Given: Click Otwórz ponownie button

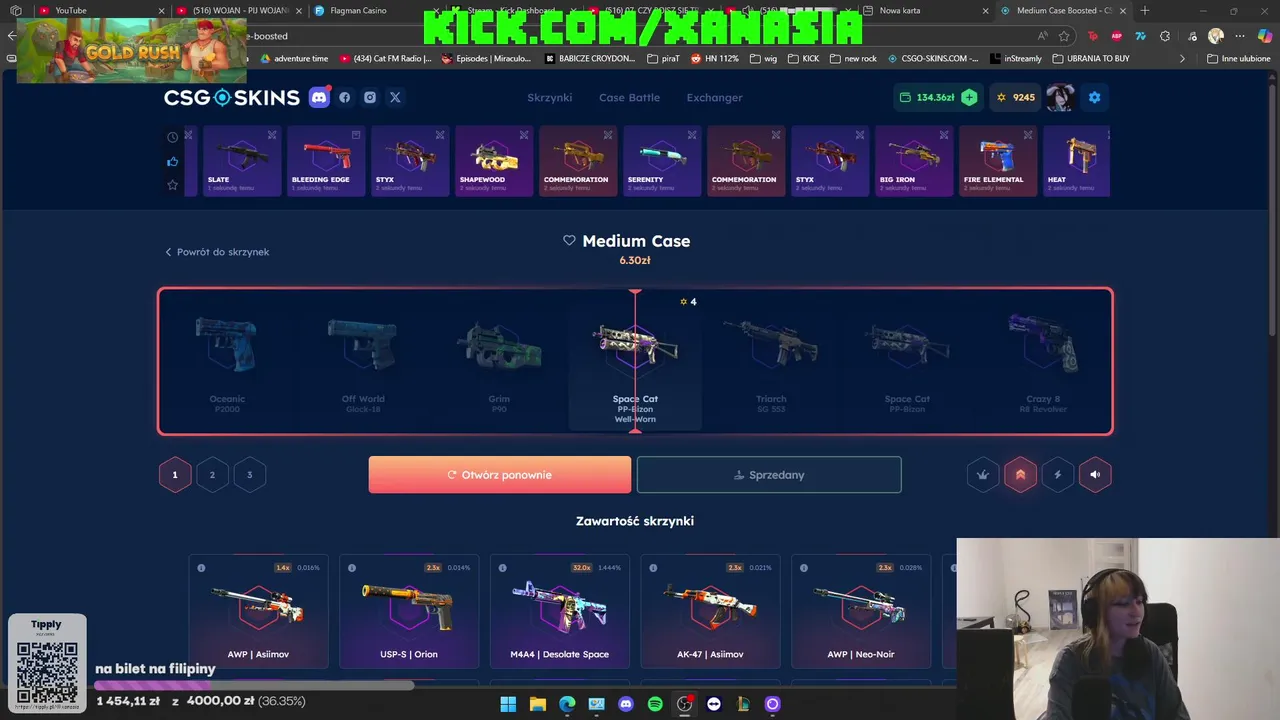Looking at the screenshot, I should click(500, 475).
